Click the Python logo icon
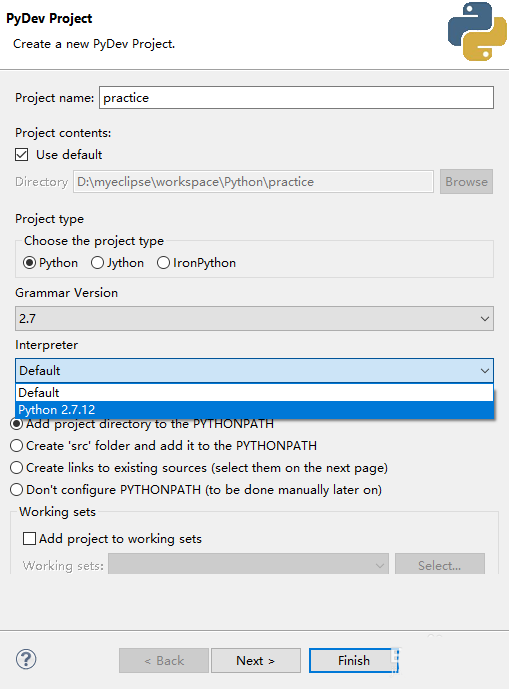Viewport: 509px width, 689px height. pos(477,31)
